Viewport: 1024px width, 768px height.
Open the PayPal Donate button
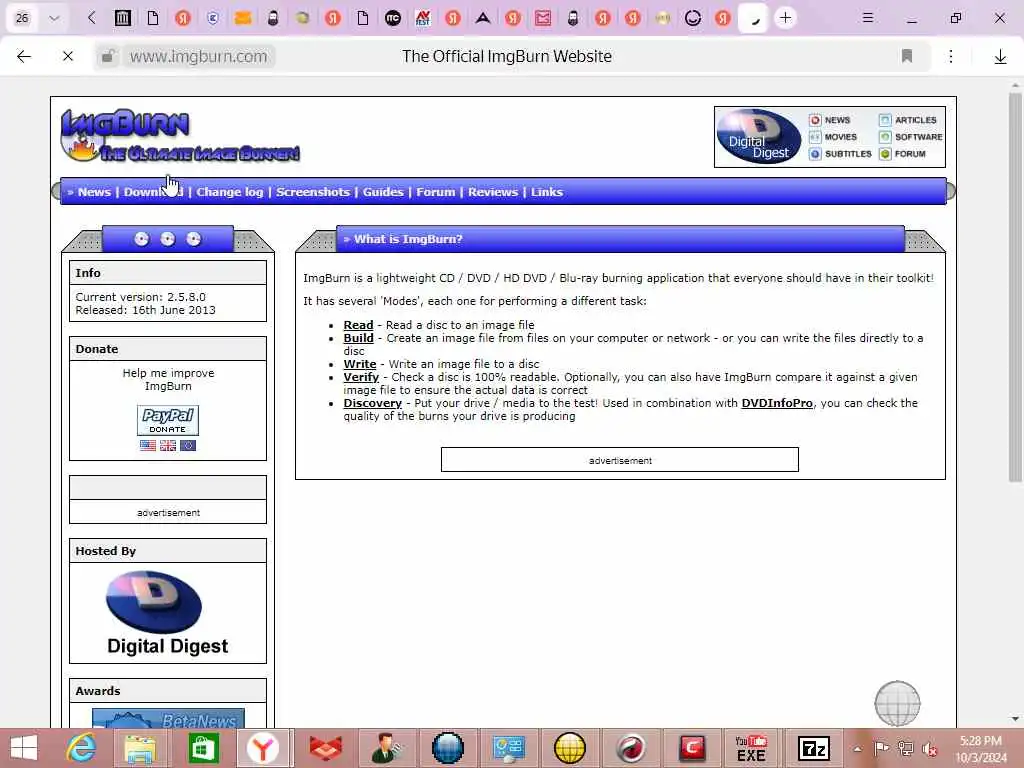tap(168, 420)
